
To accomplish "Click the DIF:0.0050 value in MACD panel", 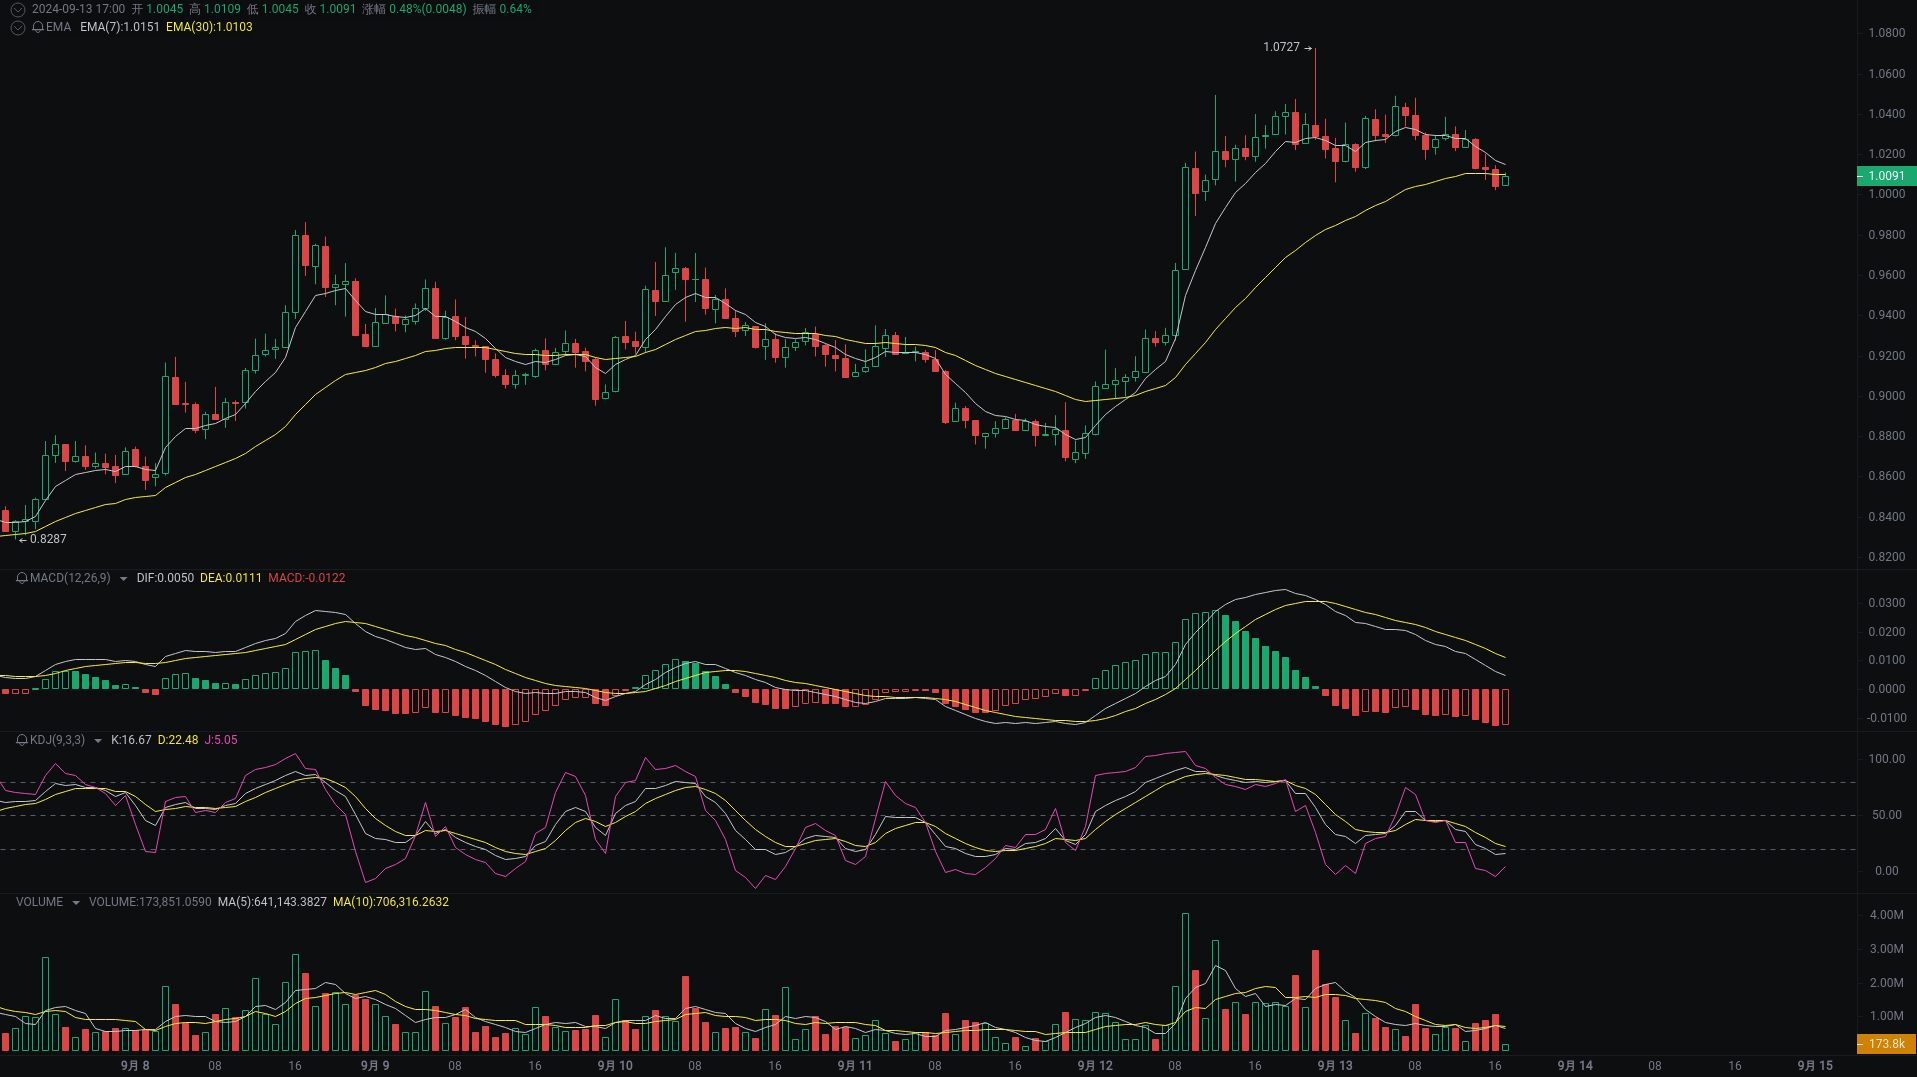I will coord(165,578).
